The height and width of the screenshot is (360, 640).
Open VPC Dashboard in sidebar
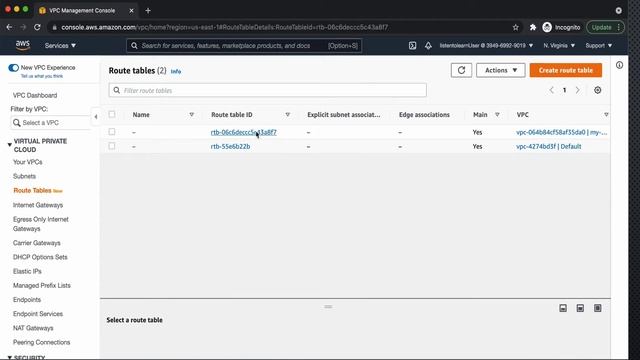point(35,96)
